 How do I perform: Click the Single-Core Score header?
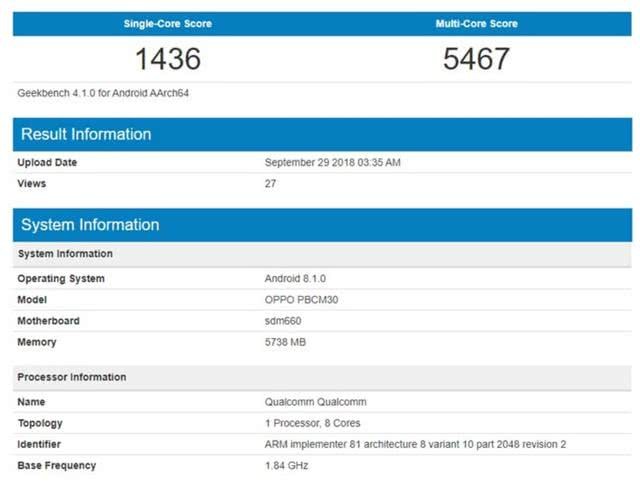pyautogui.click(x=168, y=24)
